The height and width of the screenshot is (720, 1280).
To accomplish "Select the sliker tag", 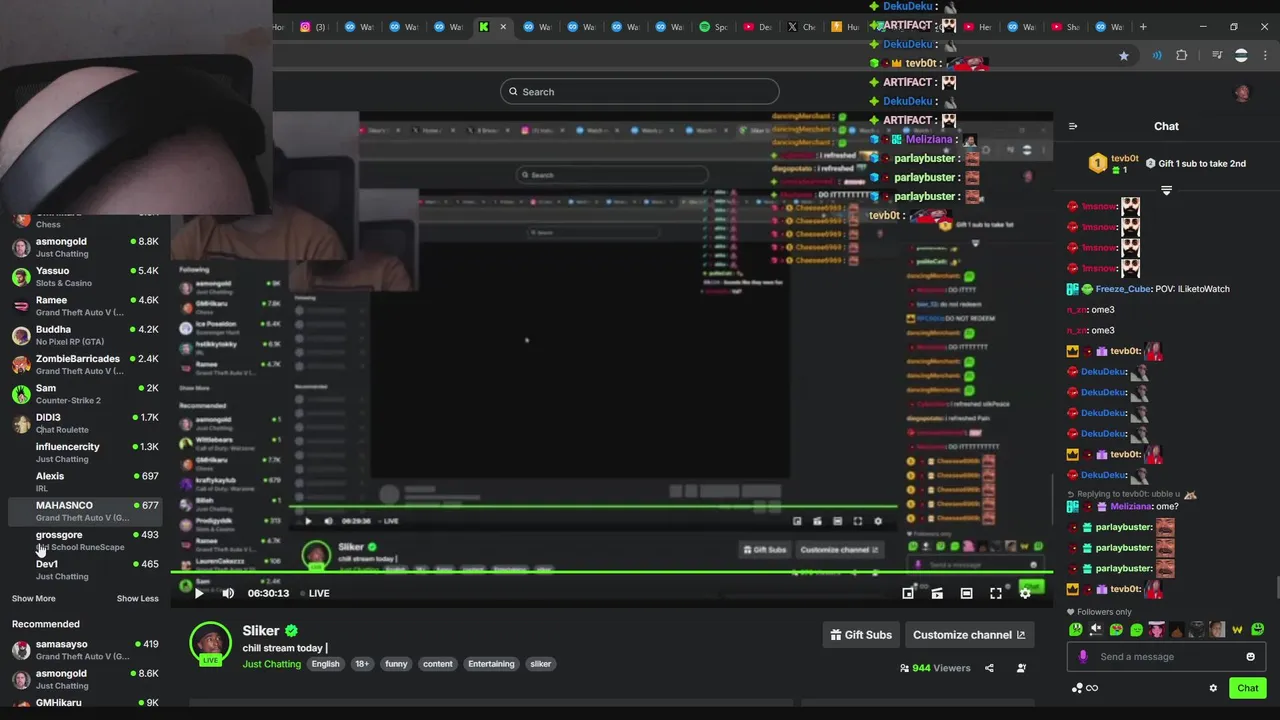I will point(540,664).
